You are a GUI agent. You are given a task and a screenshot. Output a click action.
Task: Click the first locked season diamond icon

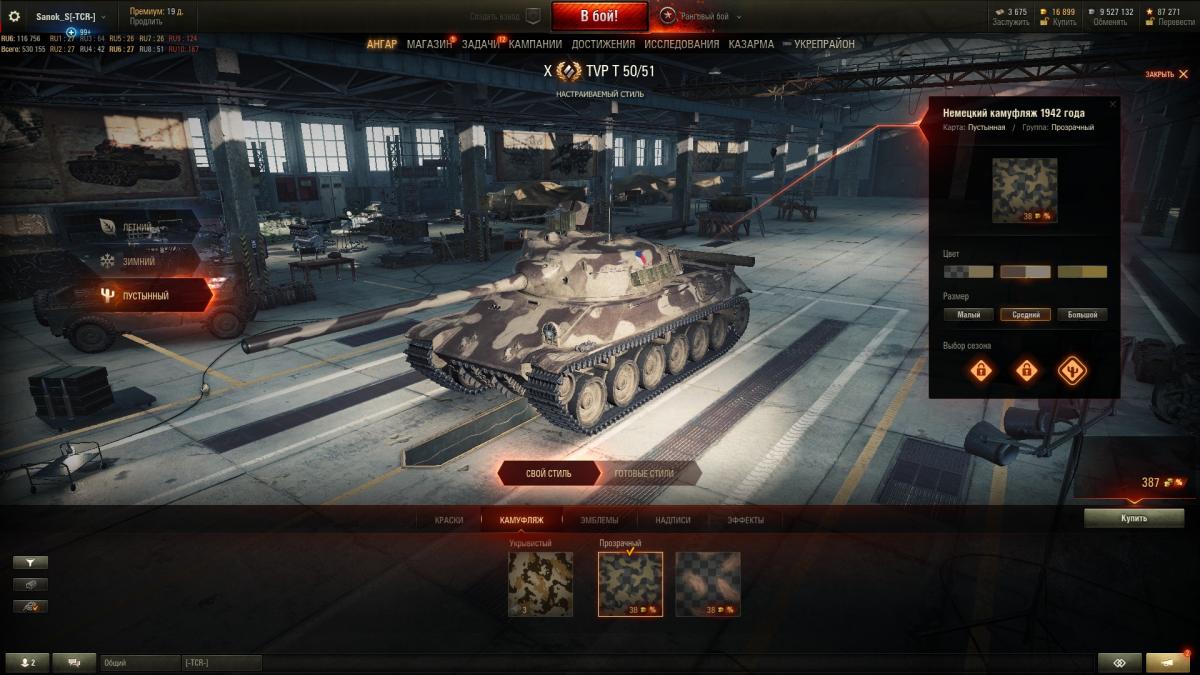tap(982, 371)
